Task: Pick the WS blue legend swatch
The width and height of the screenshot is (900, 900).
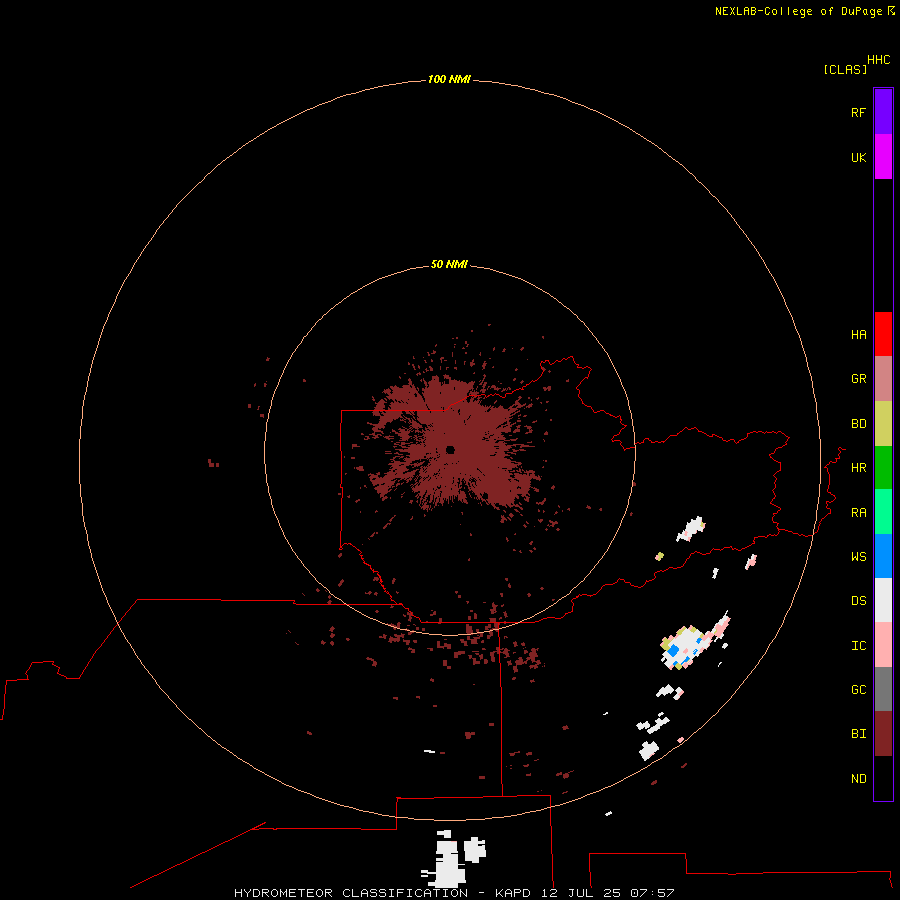Action: [883, 556]
